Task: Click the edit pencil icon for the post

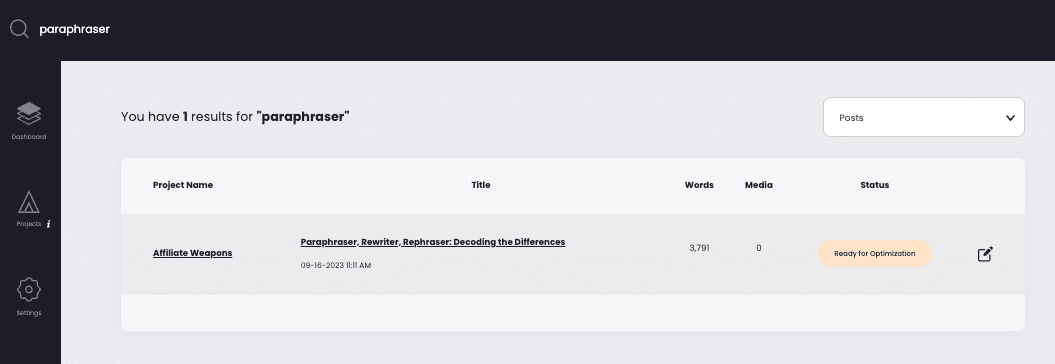Action: (985, 254)
